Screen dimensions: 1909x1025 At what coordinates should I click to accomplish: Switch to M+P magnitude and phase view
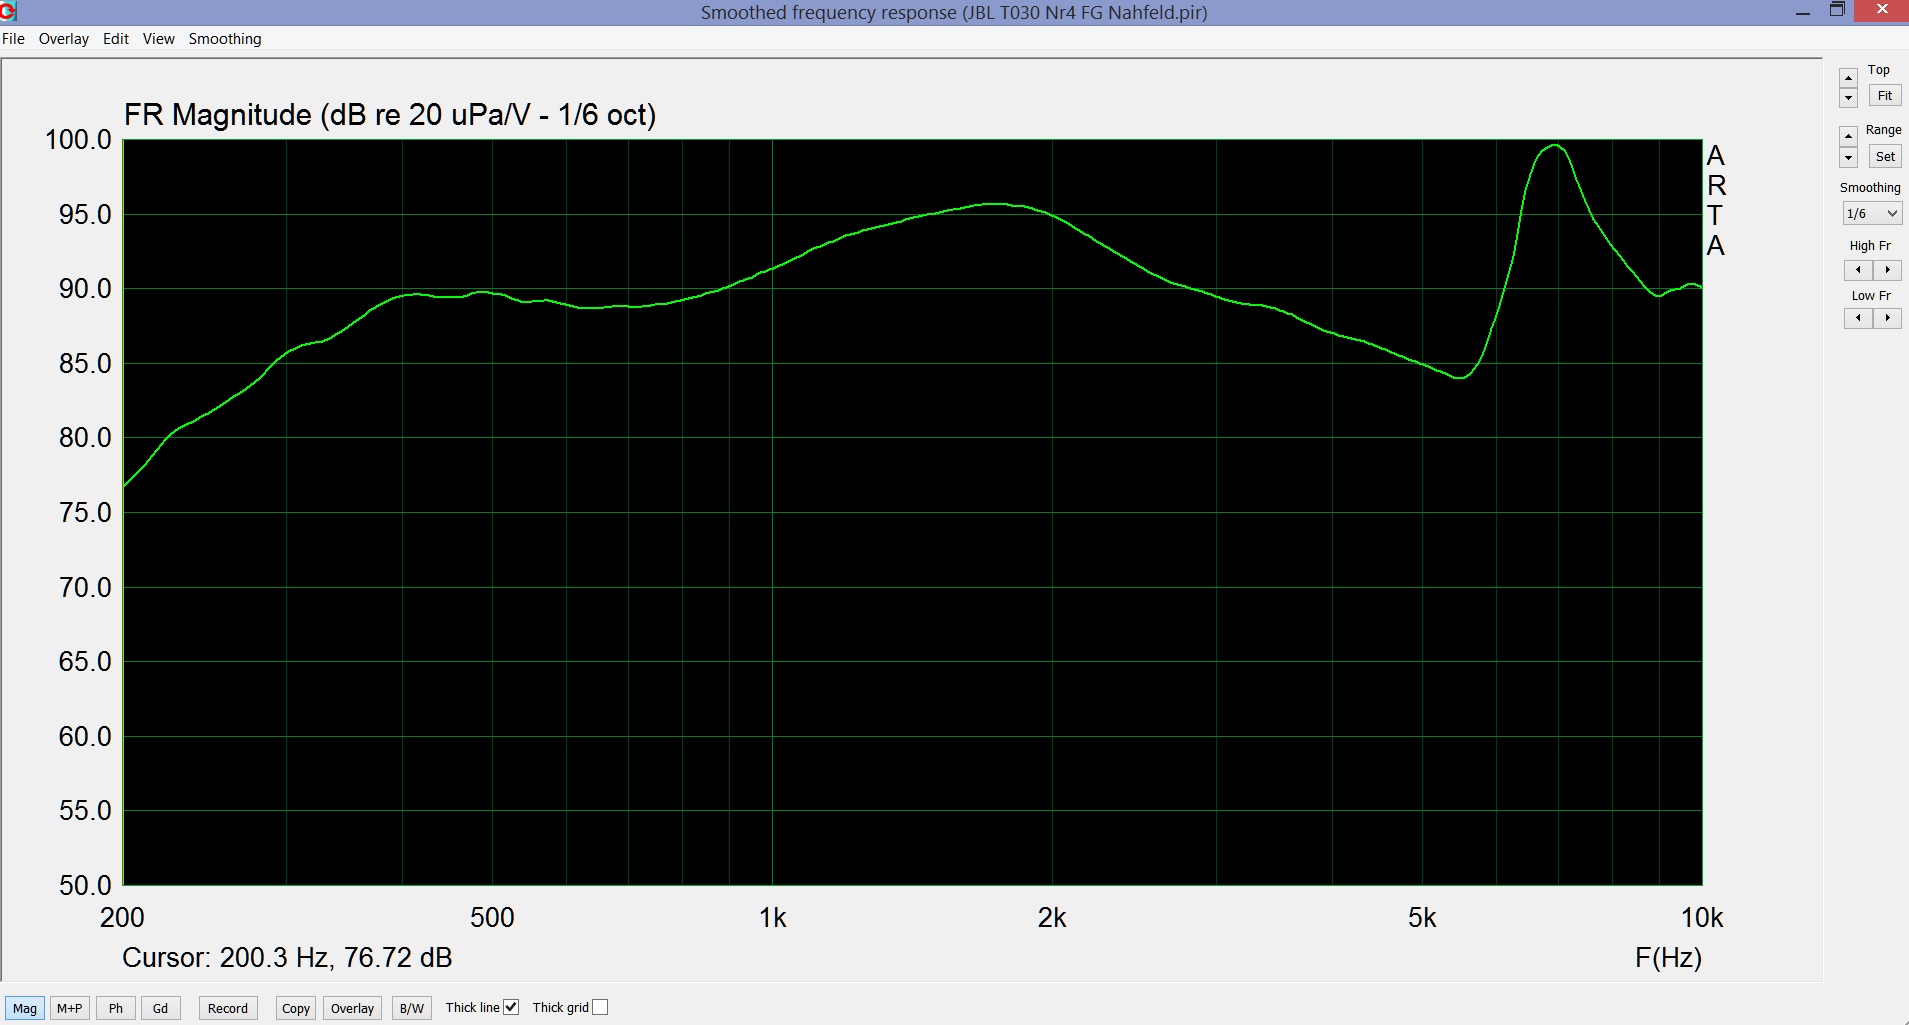(x=69, y=1008)
